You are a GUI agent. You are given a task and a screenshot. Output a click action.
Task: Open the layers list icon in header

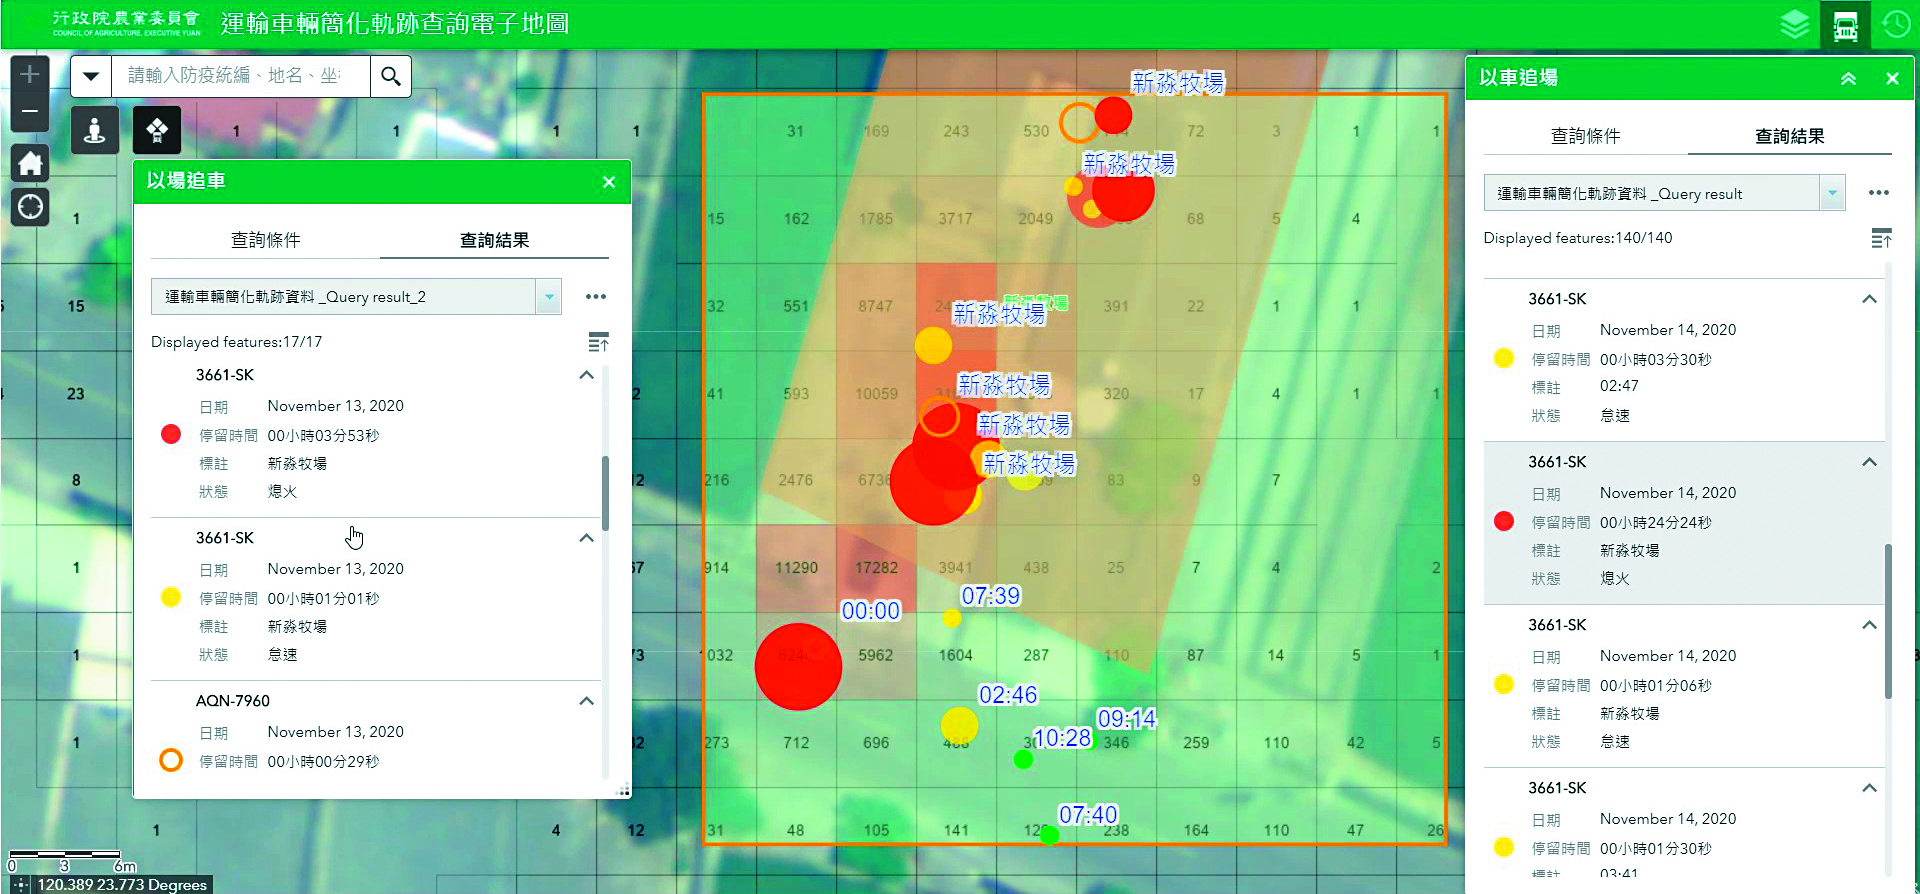point(1795,24)
